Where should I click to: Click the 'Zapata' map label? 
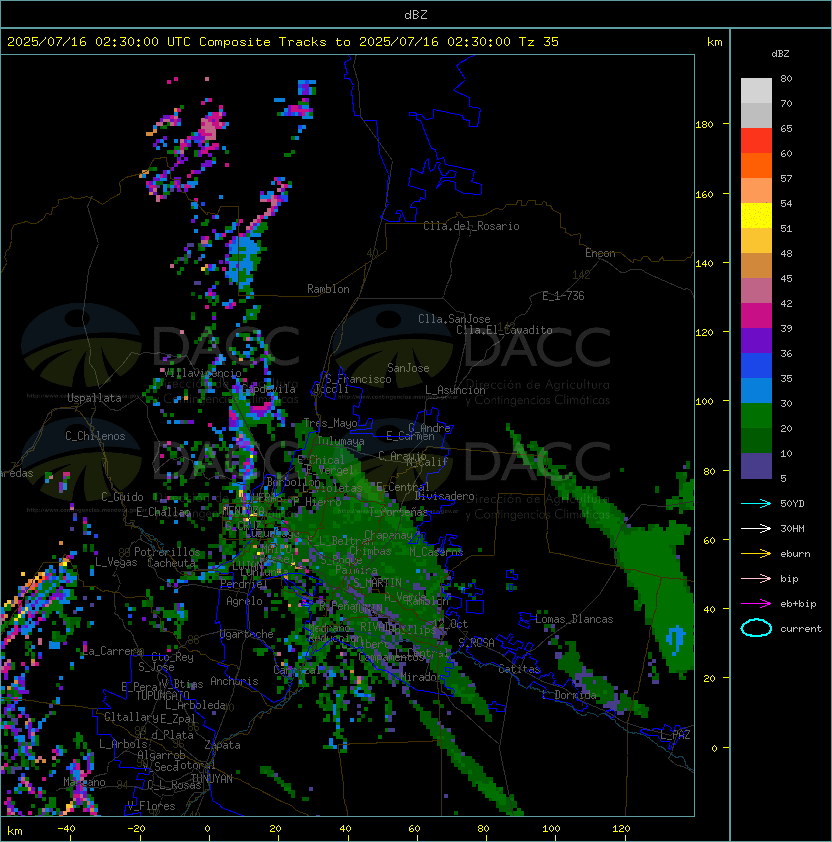pos(222,745)
